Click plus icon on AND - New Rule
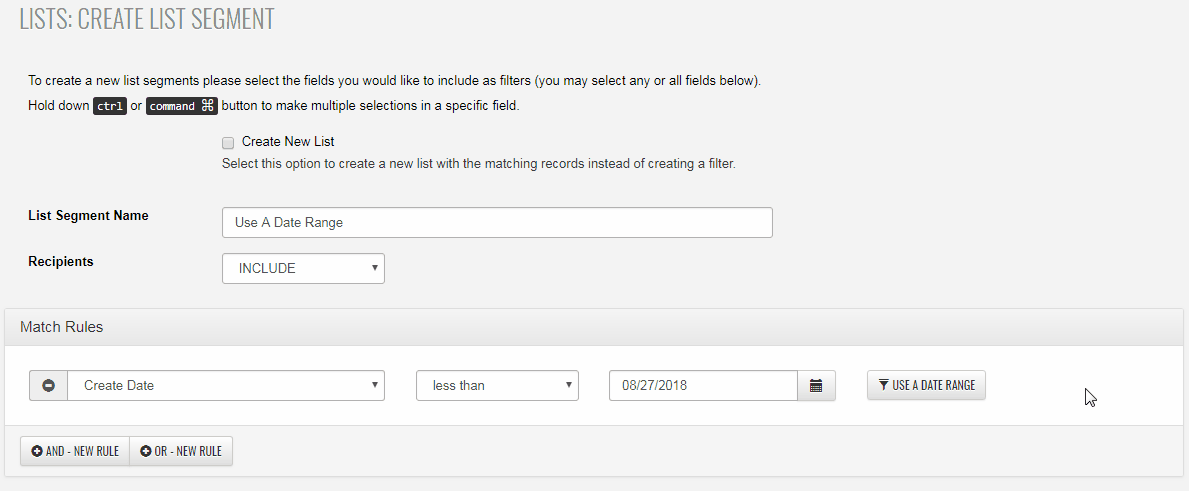Image resolution: width=1189 pixels, height=491 pixels. tap(37, 451)
